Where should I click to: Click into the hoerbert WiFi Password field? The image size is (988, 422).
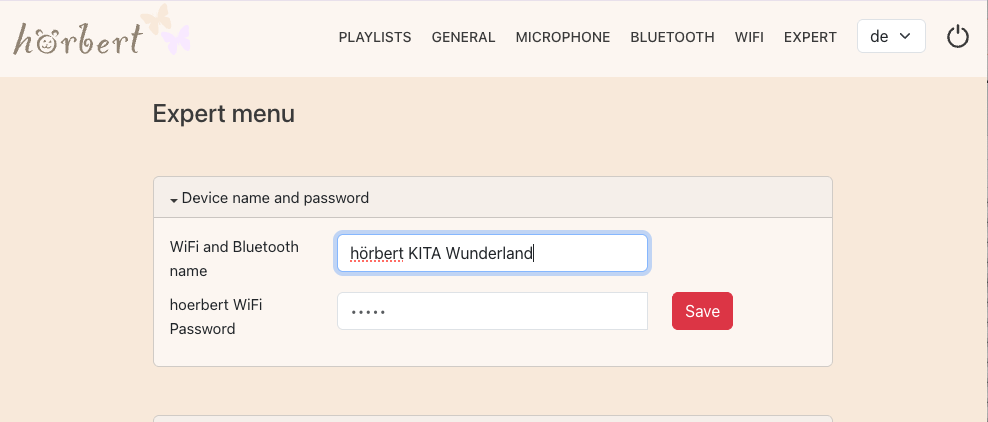(492, 311)
